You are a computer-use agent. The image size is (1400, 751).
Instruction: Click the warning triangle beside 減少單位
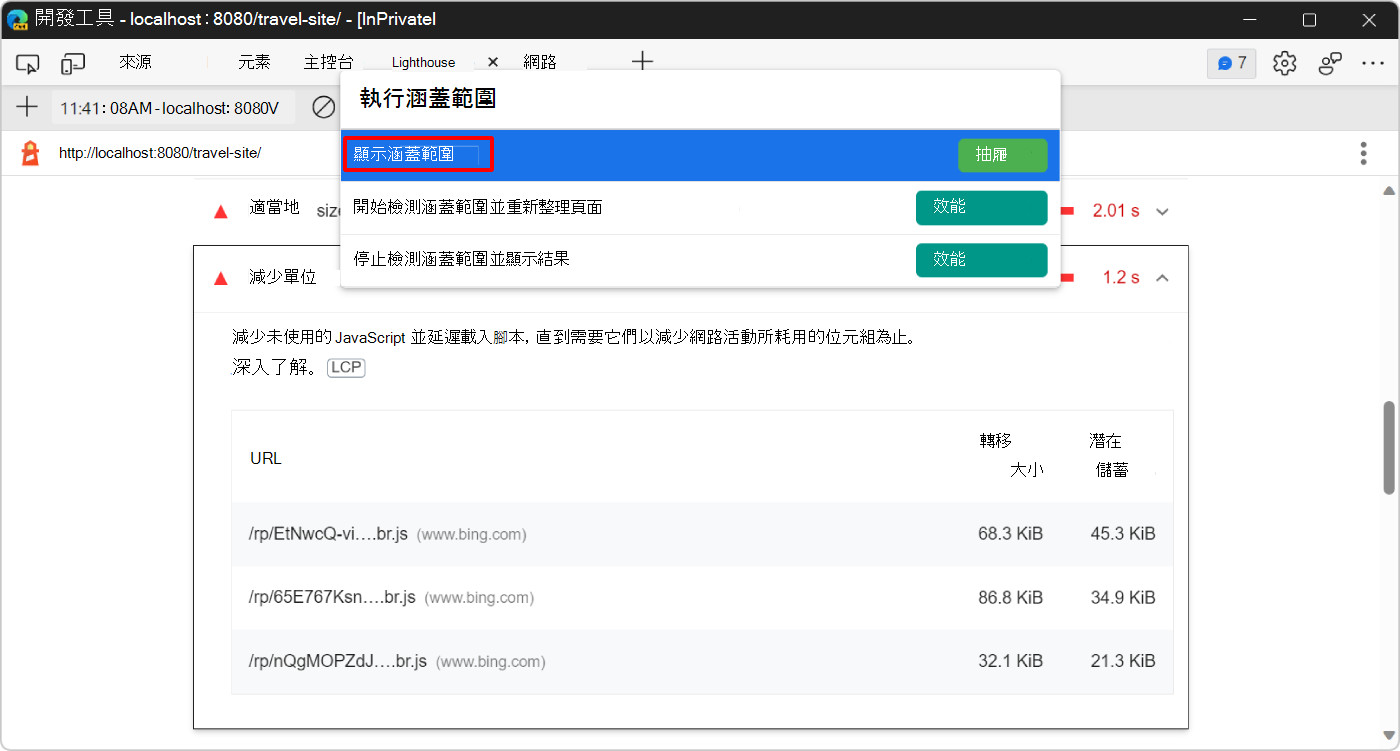click(220, 278)
